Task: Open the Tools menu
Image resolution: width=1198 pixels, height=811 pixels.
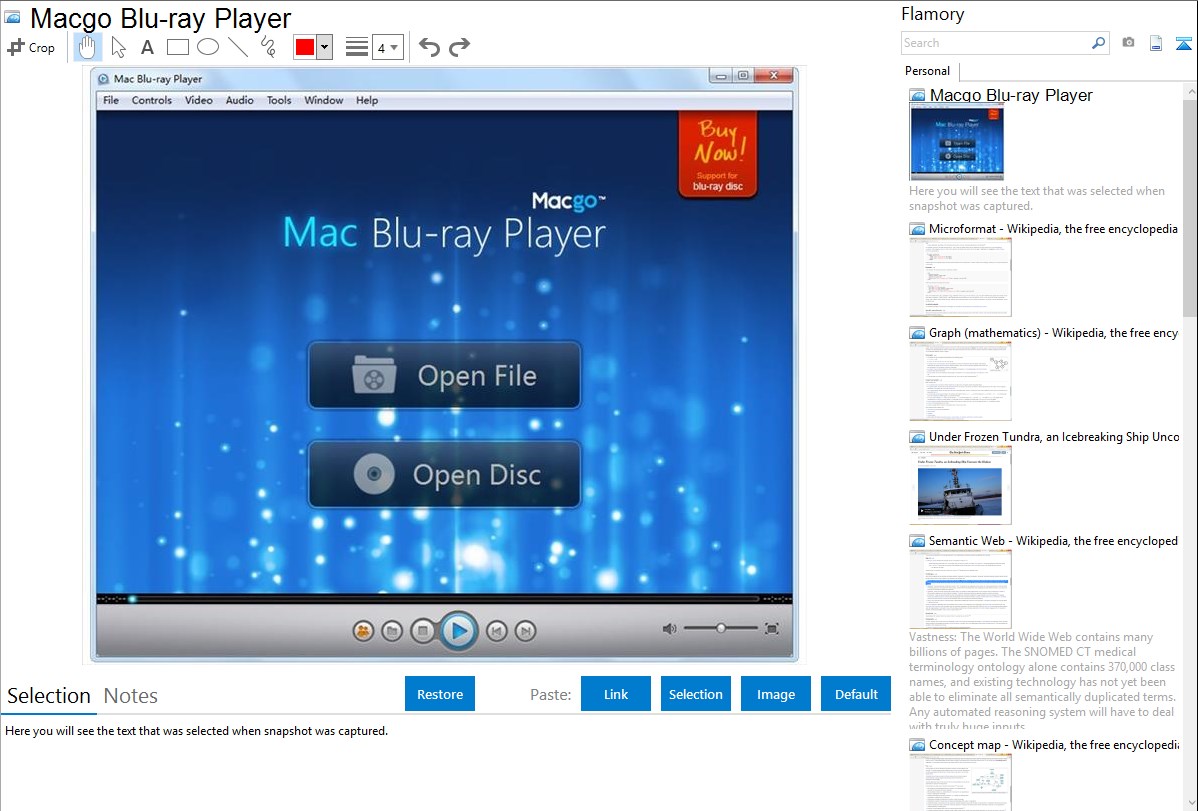Action: pyautogui.click(x=279, y=100)
